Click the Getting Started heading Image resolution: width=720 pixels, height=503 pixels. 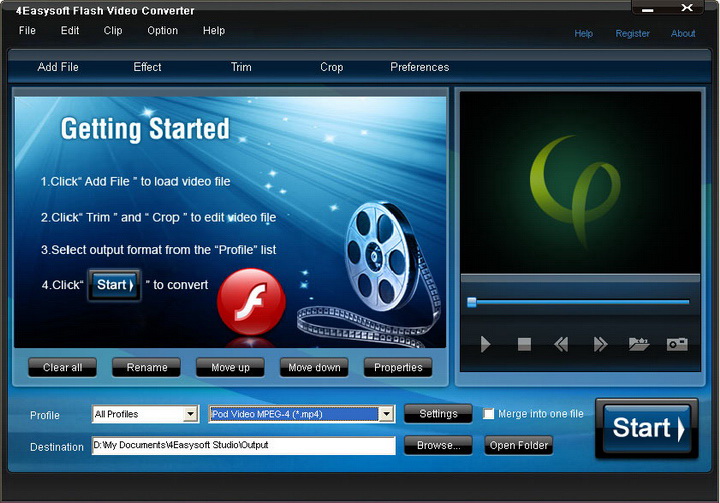click(x=145, y=129)
